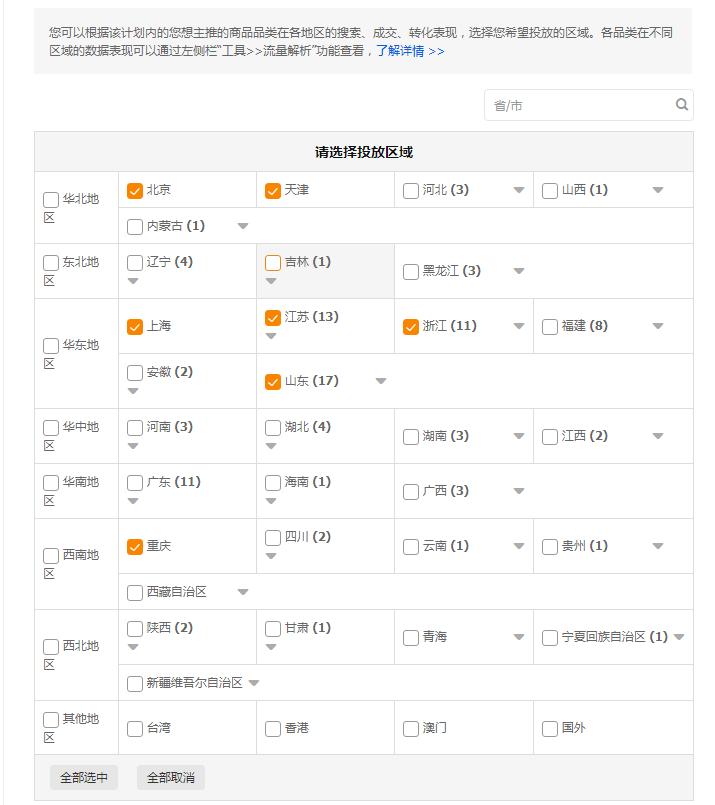The width and height of the screenshot is (715, 805).
Task: Expand the 安徽 (2) dropdown arrow
Action: (x=133, y=391)
